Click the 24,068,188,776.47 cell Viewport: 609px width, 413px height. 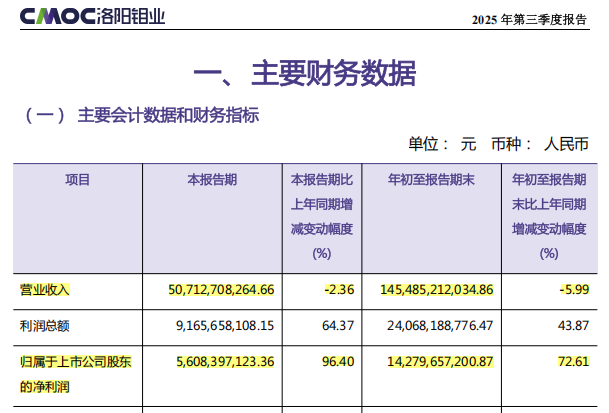pos(437,326)
